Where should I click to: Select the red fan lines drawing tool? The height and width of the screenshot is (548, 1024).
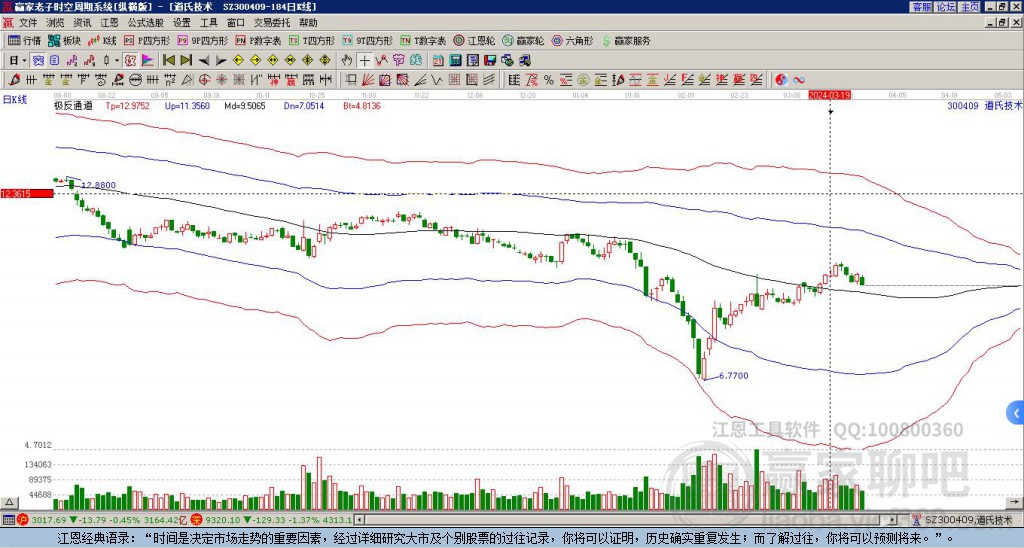coord(368,80)
